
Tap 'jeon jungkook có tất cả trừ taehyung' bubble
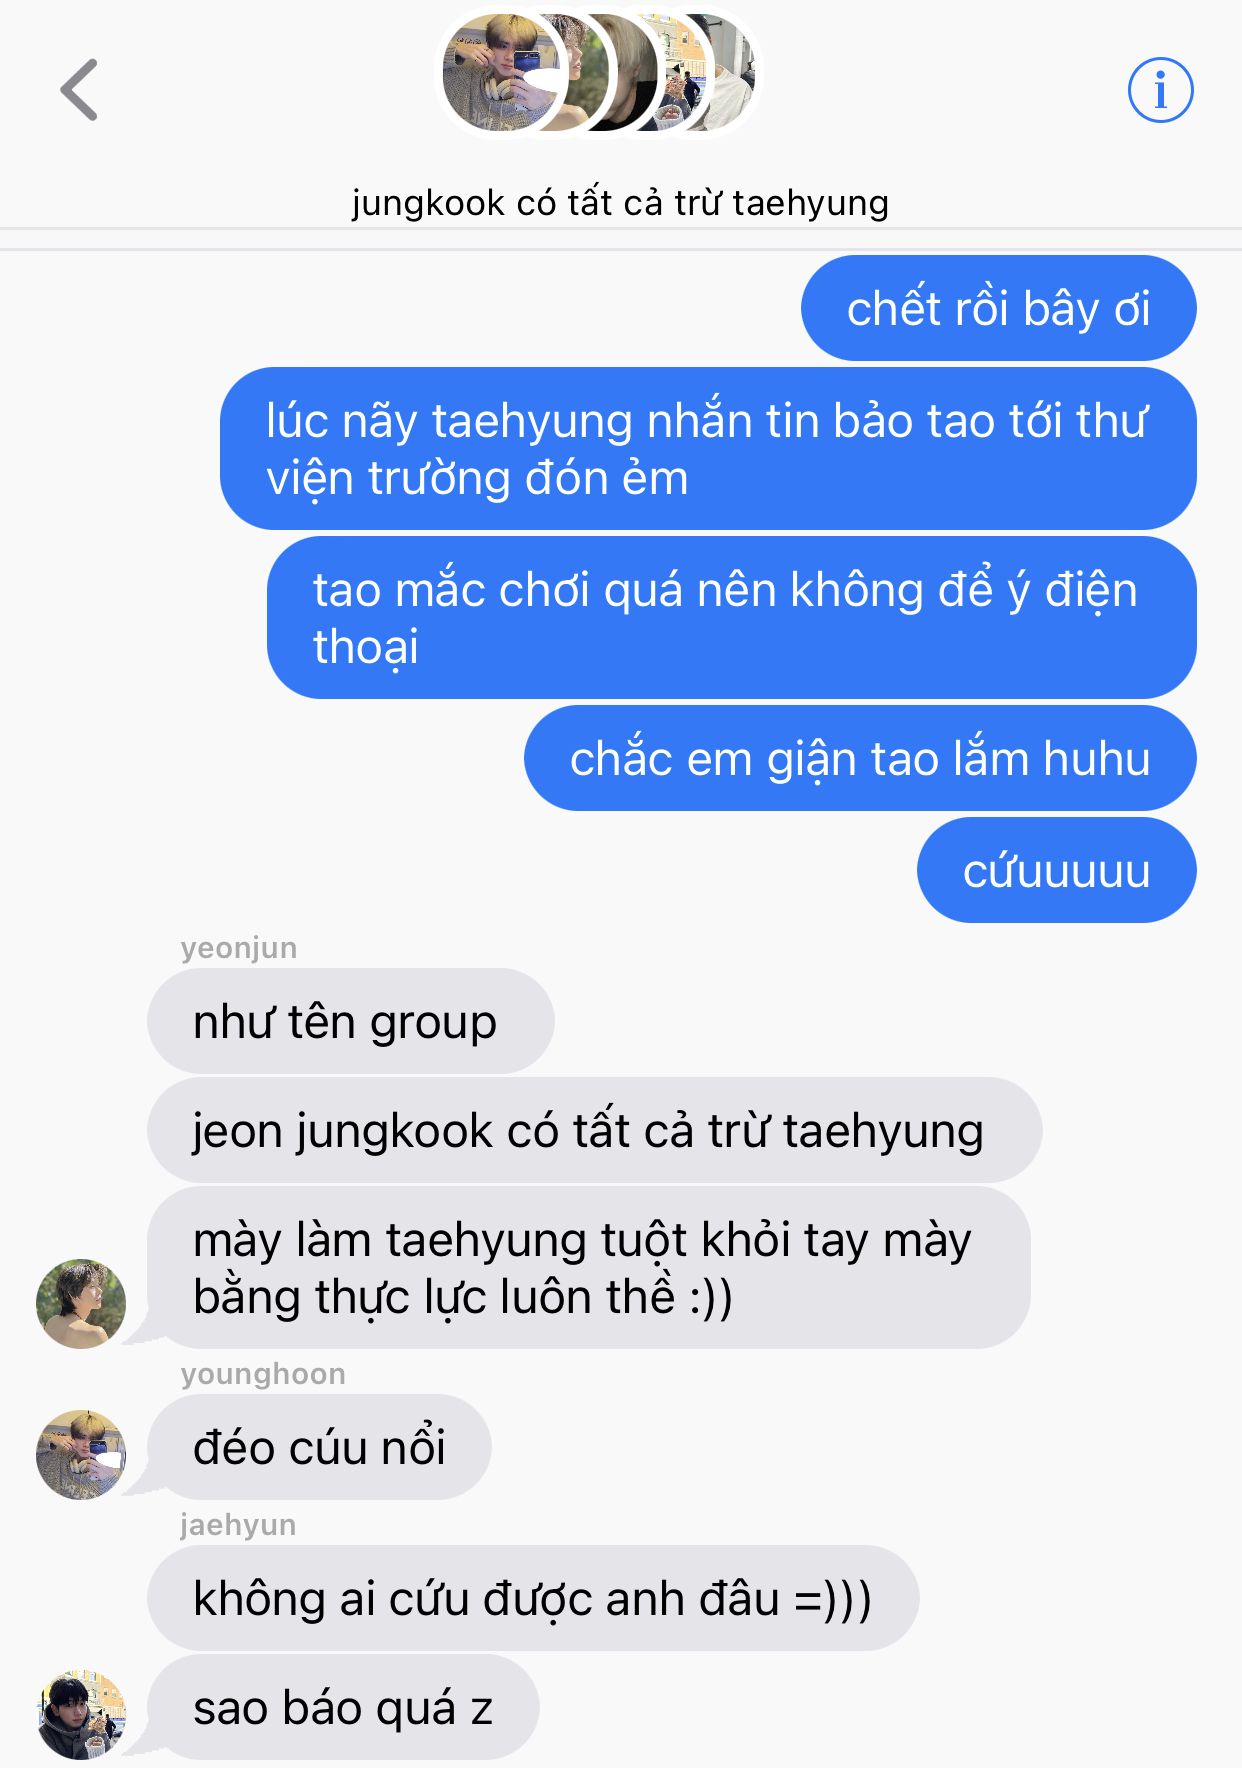coord(594,1130)
